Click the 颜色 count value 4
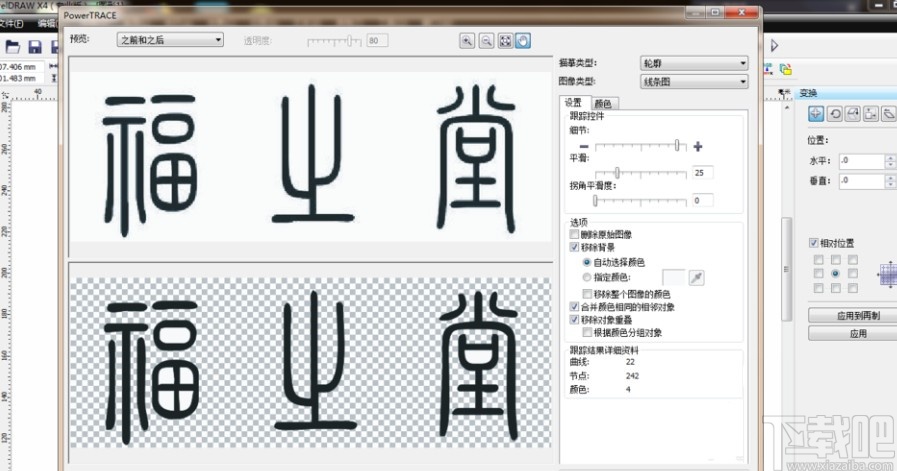Viewport: 897px width, 471px height. click(628, 389)
